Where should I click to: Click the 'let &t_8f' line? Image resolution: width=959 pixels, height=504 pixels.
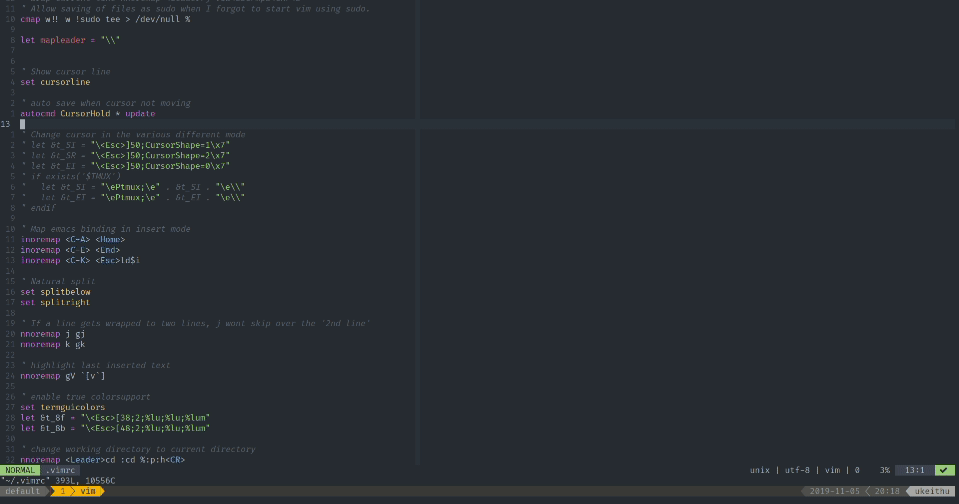point(115,418)
